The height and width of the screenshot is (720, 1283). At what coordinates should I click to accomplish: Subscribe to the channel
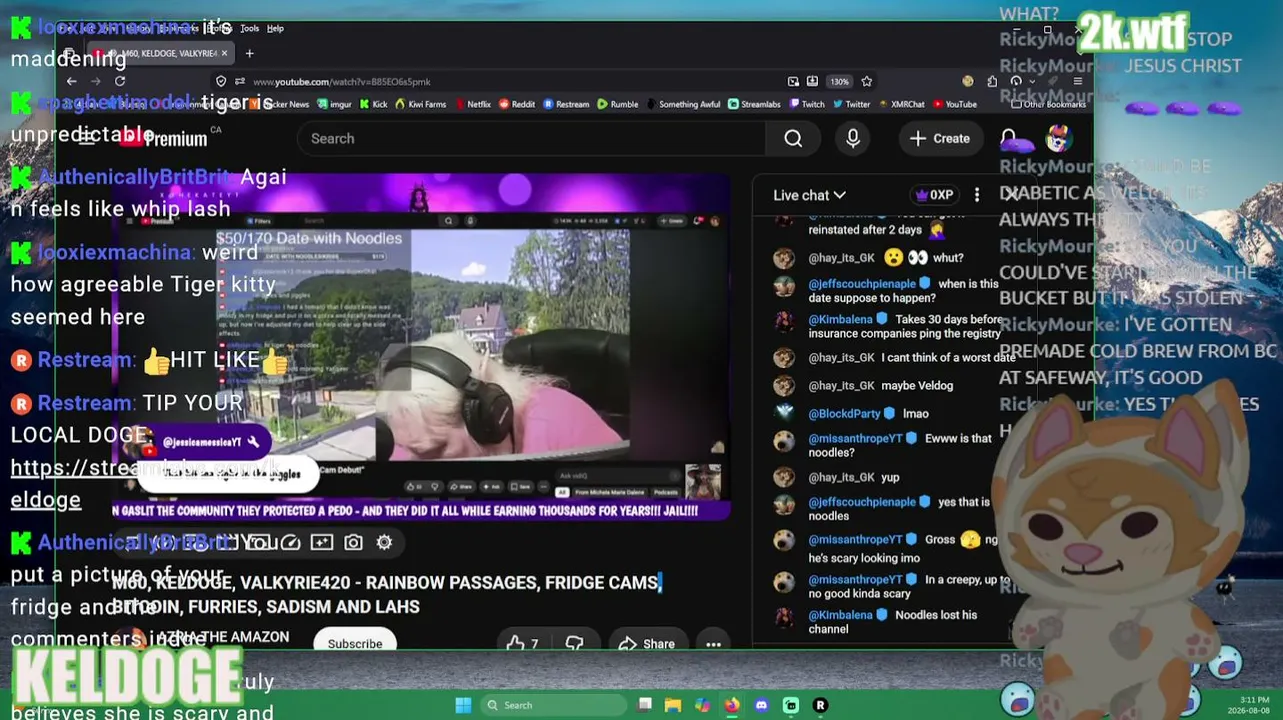tap(355, 644)
